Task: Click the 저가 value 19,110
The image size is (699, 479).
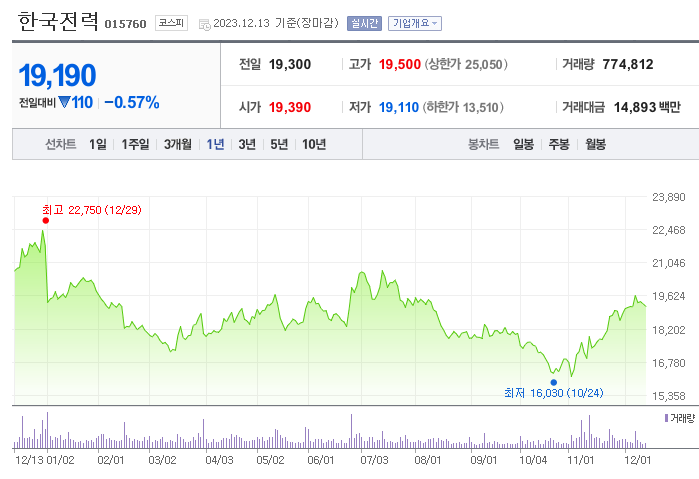Action: pyautogui.click(x=399, y=107)
